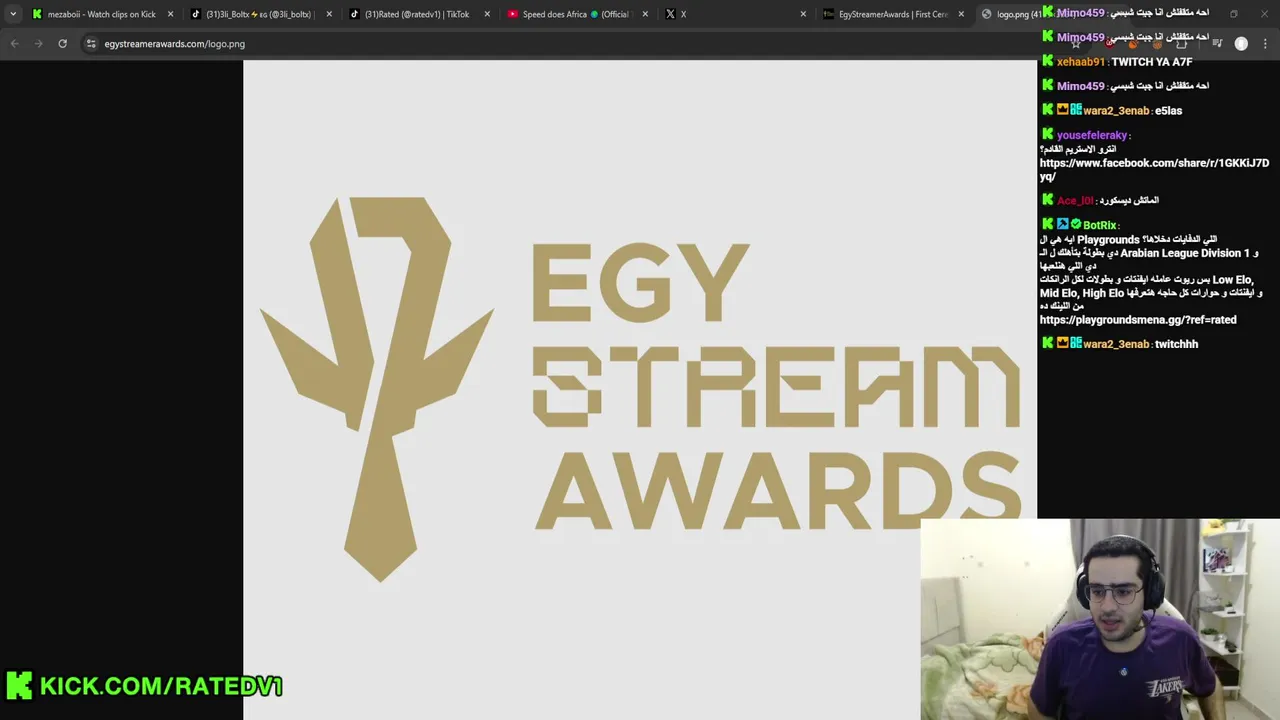This screenshot has height=720, width=1280.
Task: Click Kick icon beside yousefeleraky
Action: pos(1048,134)
